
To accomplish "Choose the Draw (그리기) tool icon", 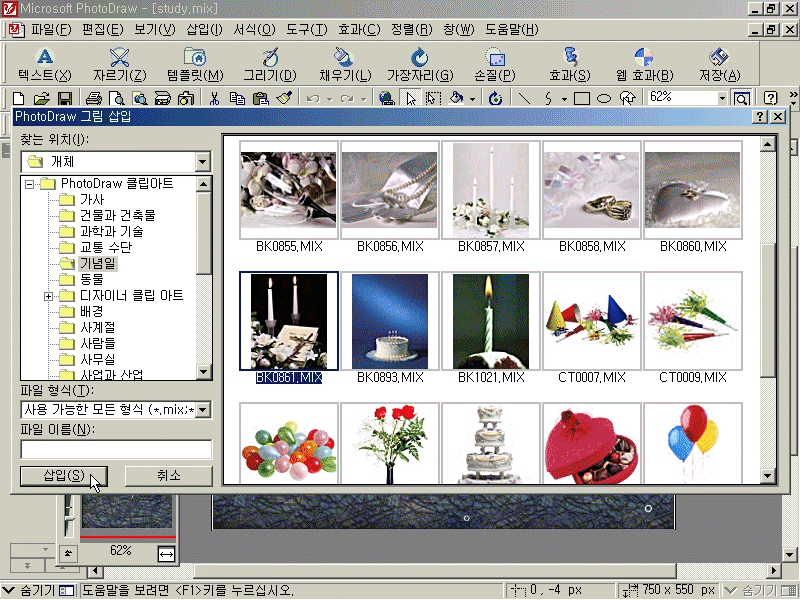I will (x=269, y=58).
